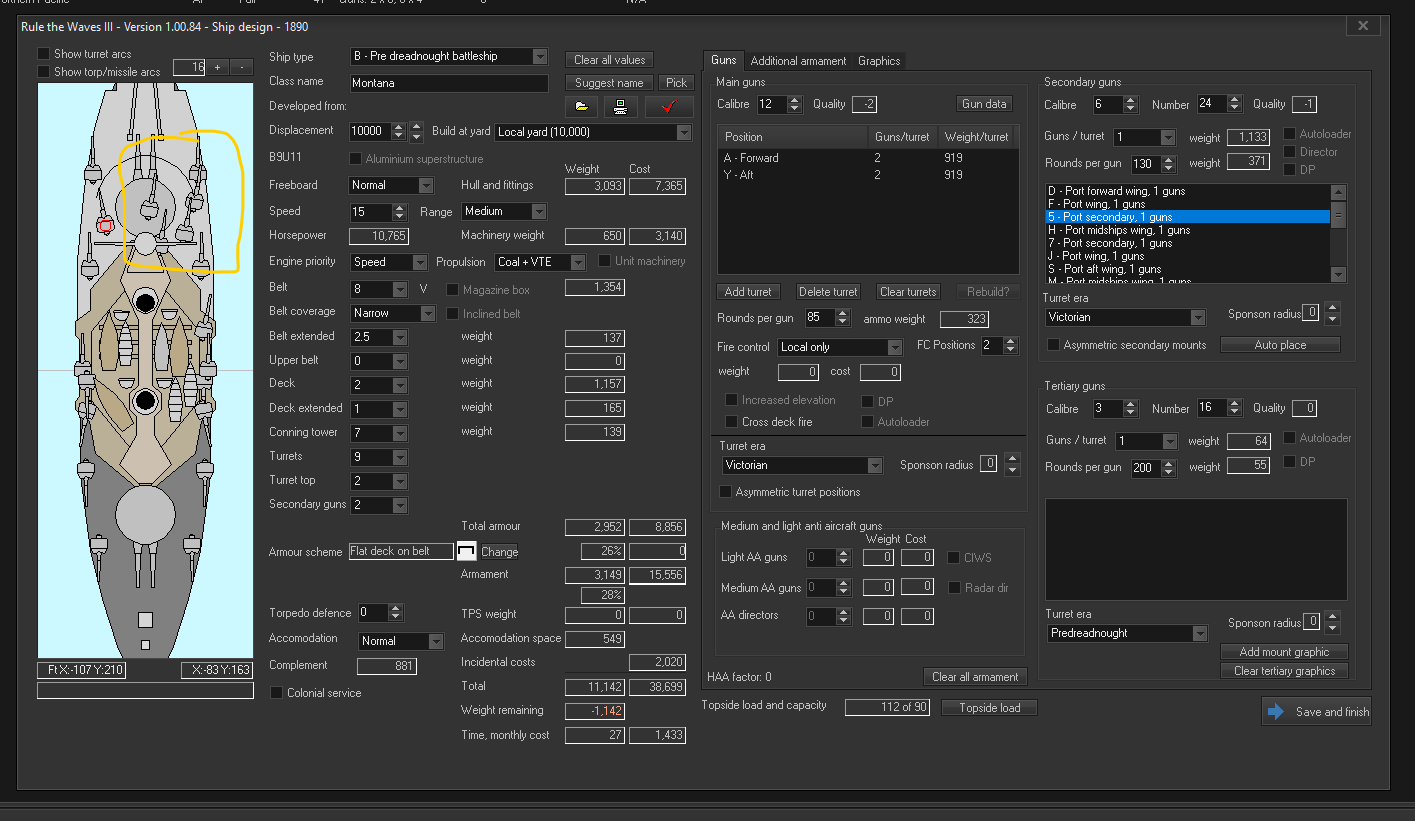The width and height of the screenshot is (1415, 821).
Task: Click Change armour scheme button
Action: point(499,552)
